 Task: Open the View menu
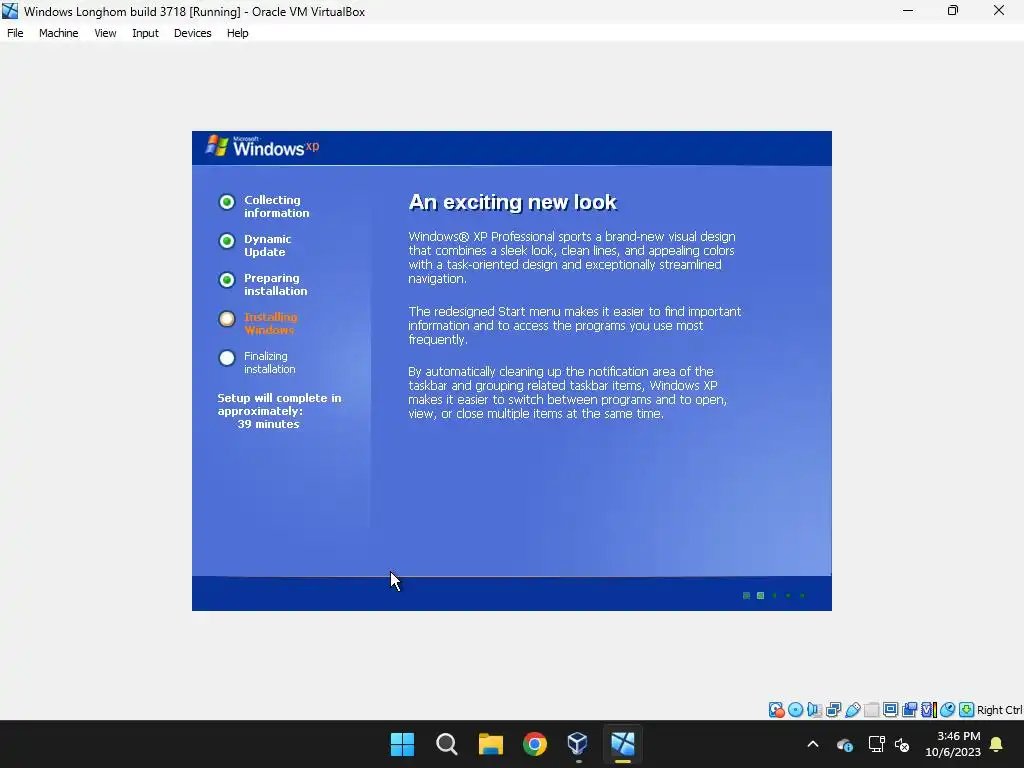point(105,33)
